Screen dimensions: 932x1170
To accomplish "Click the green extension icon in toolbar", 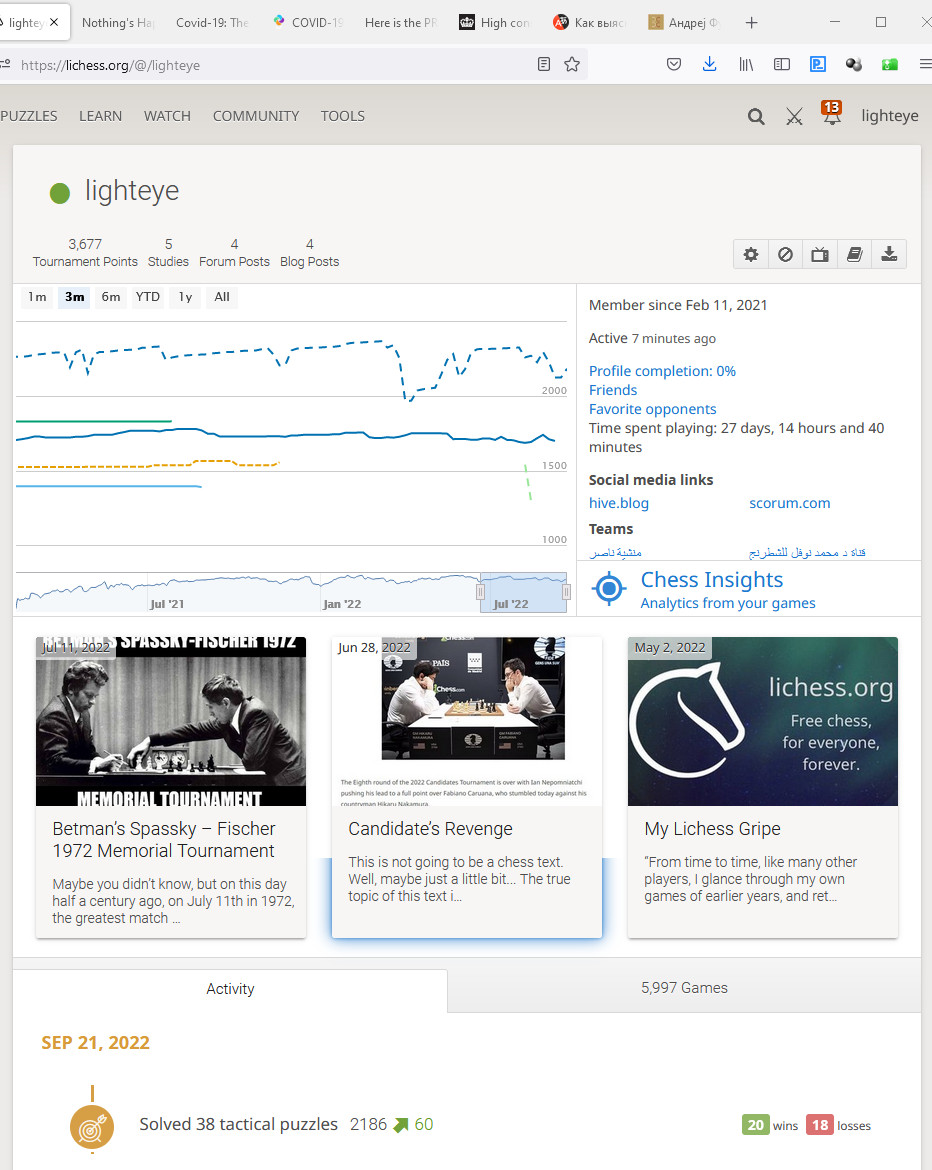I will (889, 64).
